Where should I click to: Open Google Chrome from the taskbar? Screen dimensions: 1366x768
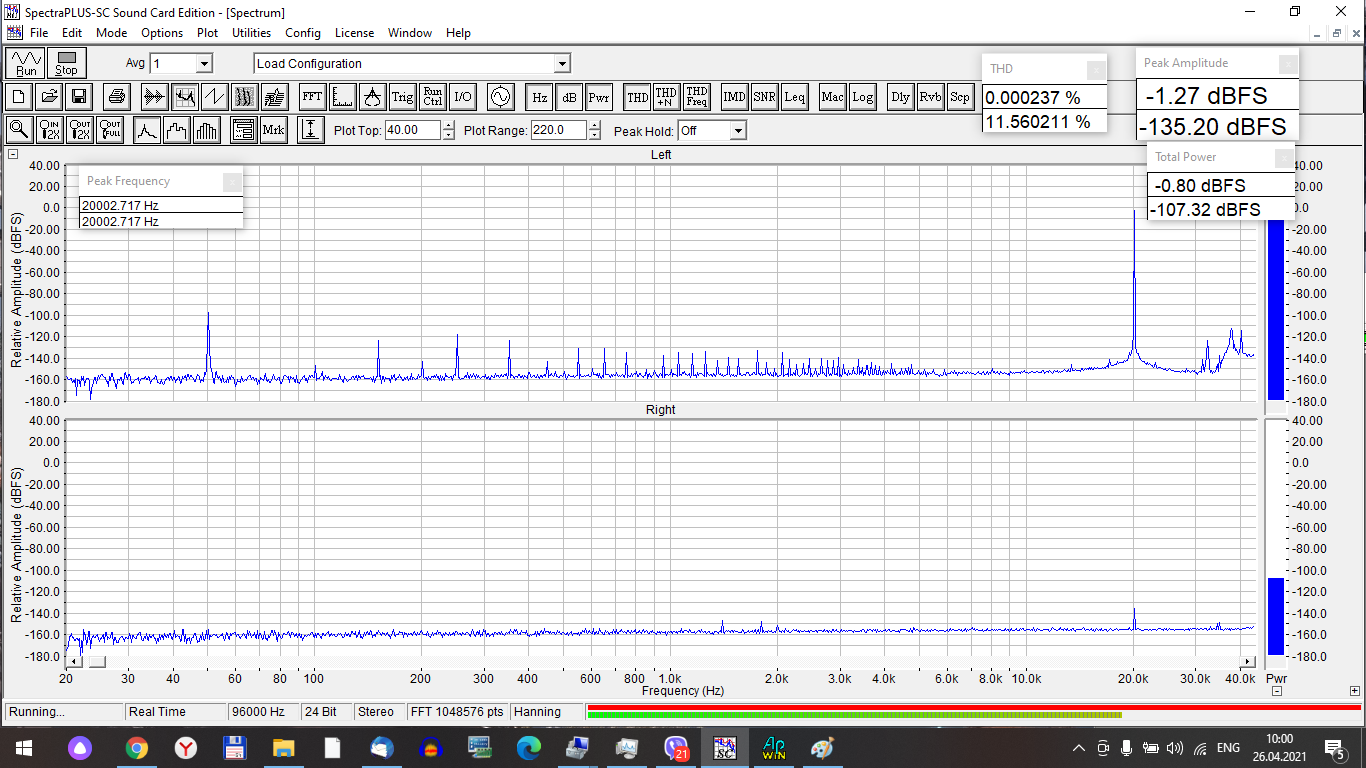pos(137,748)
